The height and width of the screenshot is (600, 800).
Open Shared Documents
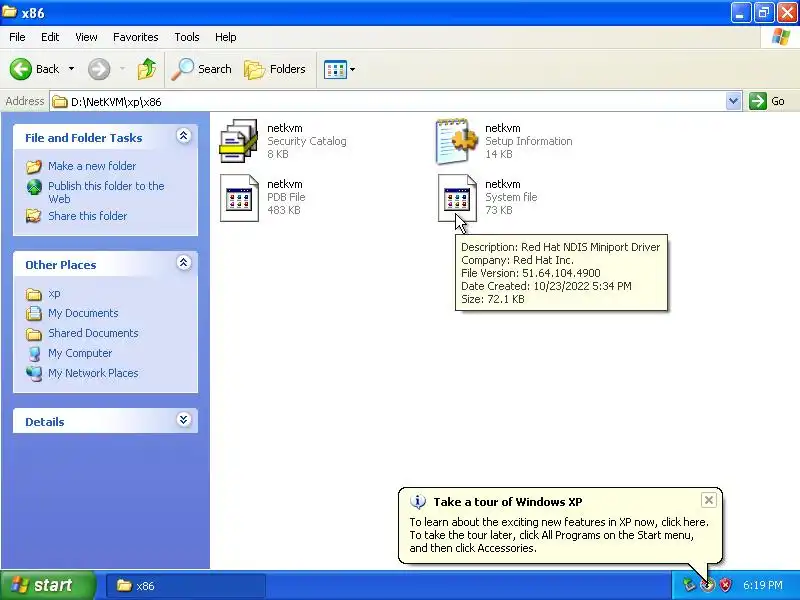(93, 333)
